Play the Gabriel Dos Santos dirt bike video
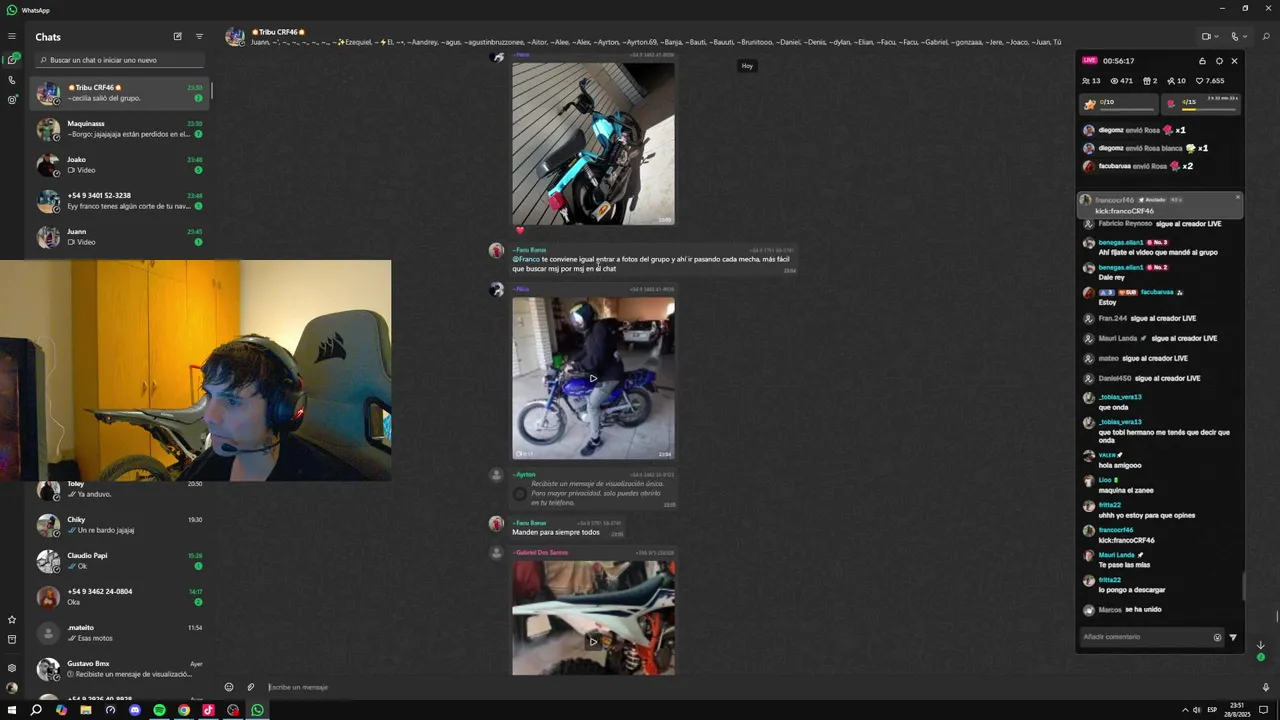 [x=593, y=642]
